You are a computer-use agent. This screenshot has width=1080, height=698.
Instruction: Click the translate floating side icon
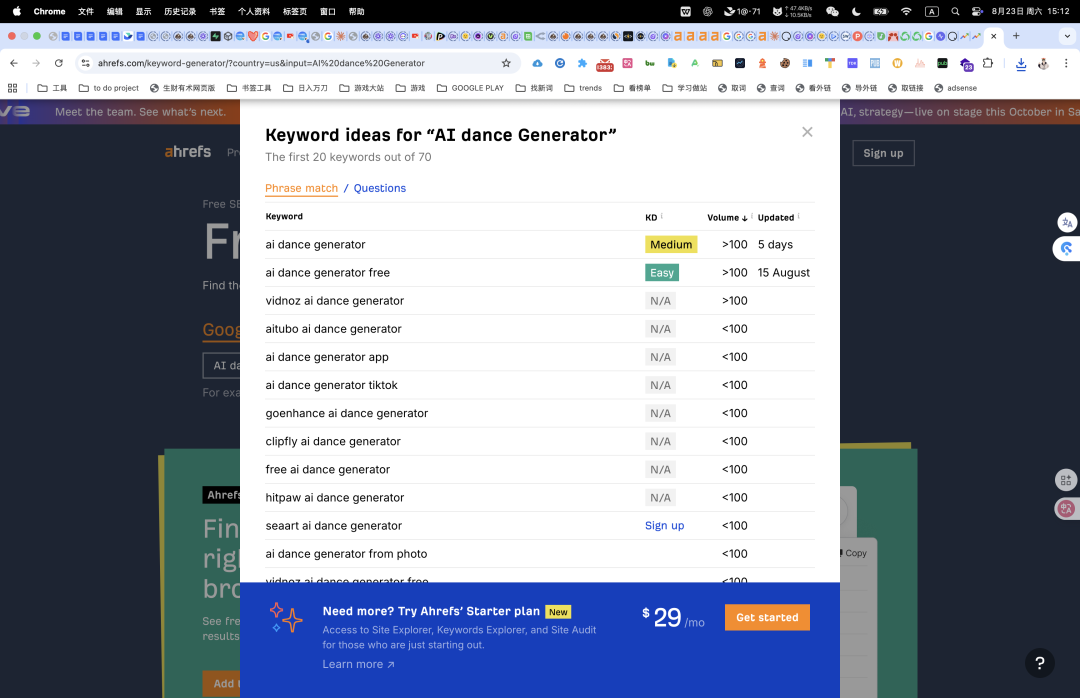click(x=1067, y=223)
